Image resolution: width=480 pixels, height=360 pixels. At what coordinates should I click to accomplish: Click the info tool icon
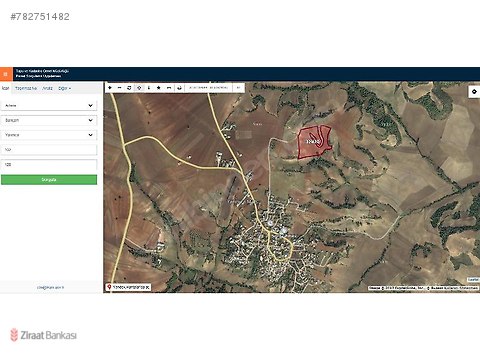point(149,88)
